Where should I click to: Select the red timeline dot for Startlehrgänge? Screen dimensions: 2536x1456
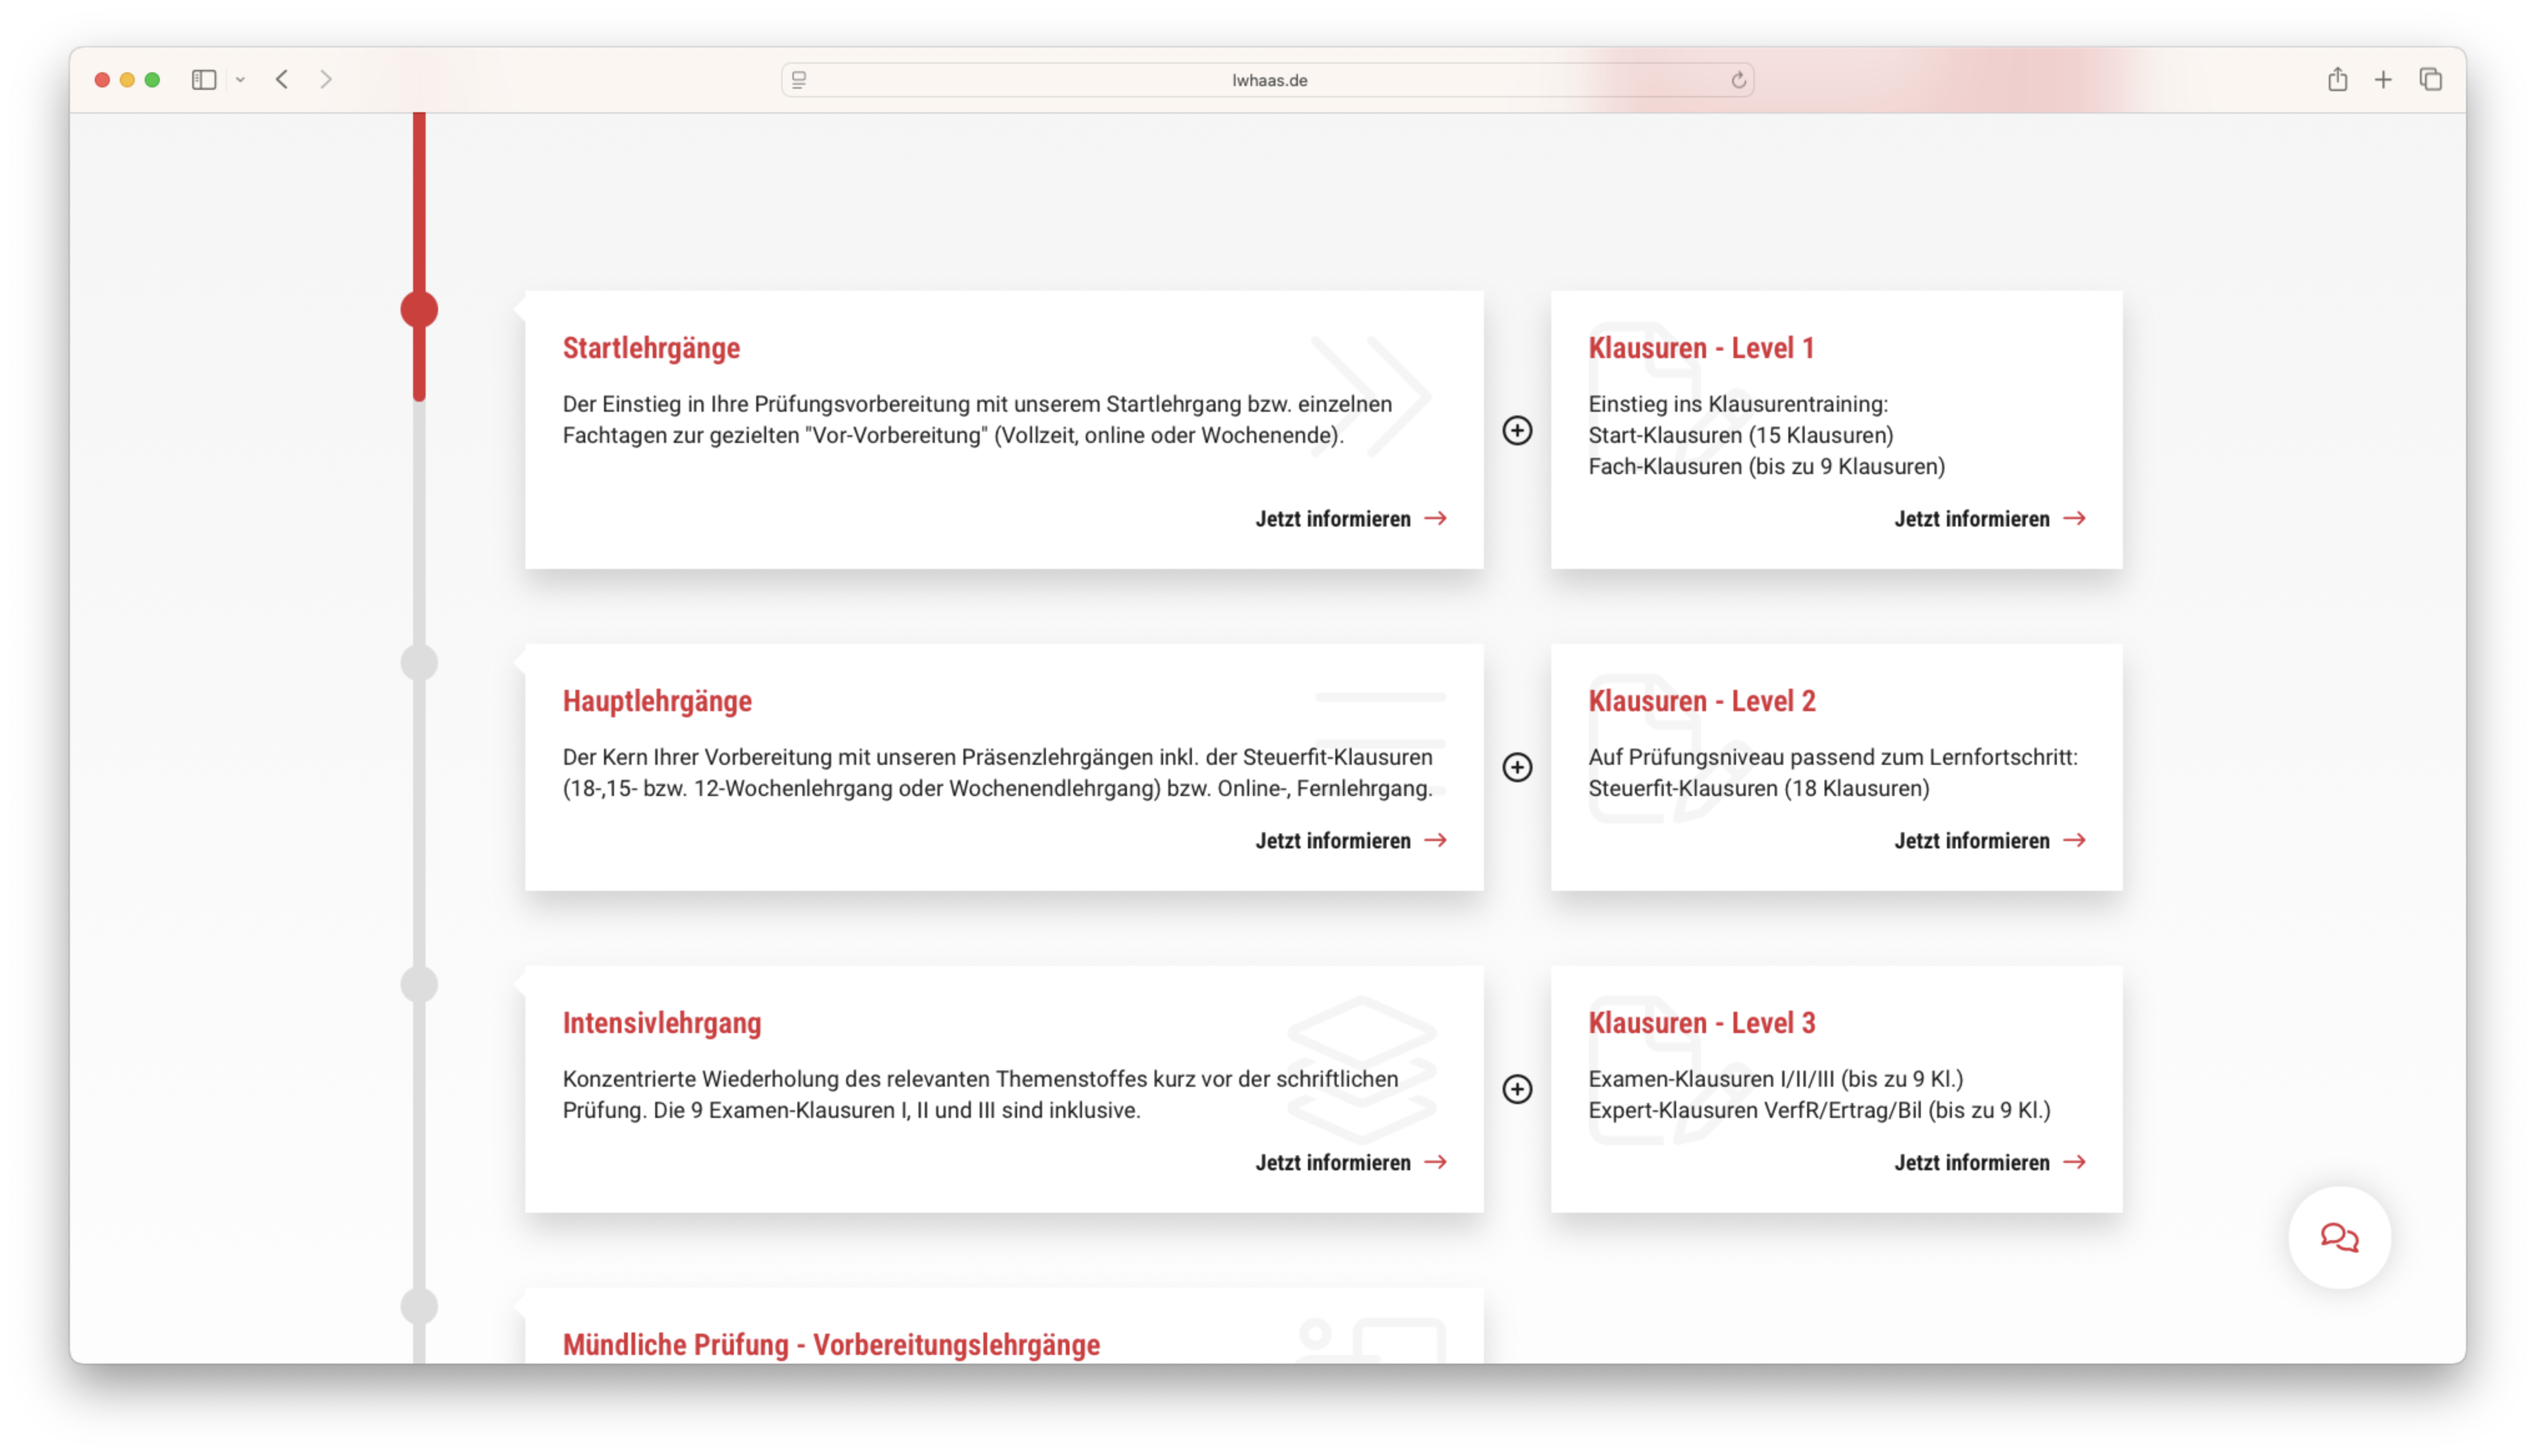[x=419, y=309]
